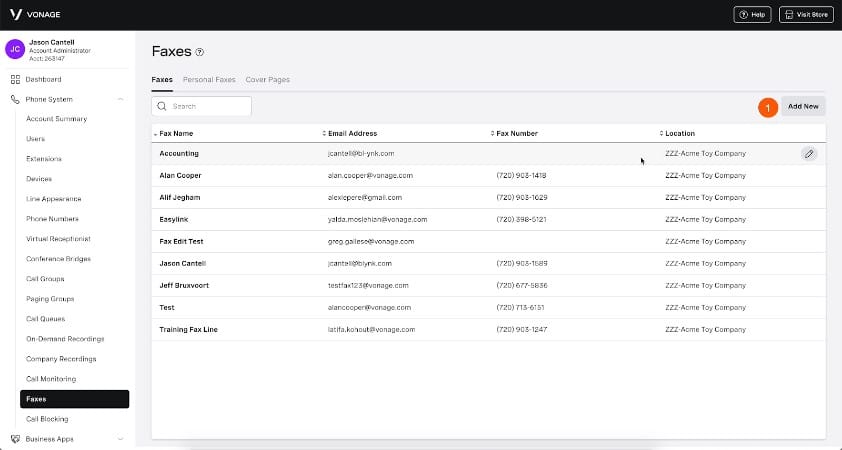Click the help question mark beside Faxes title
This screenshot has width=842, height=450.
coord(200,52)
